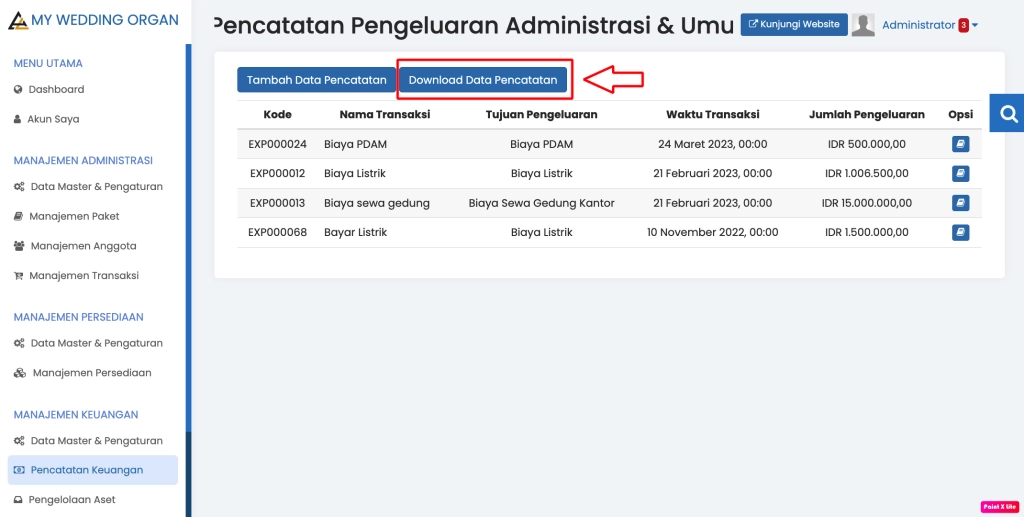Image resolution: width=1024 pixels, height=517 pixels.
Task: Click the Dashboard globe icon
Action: tap(18, 89)
